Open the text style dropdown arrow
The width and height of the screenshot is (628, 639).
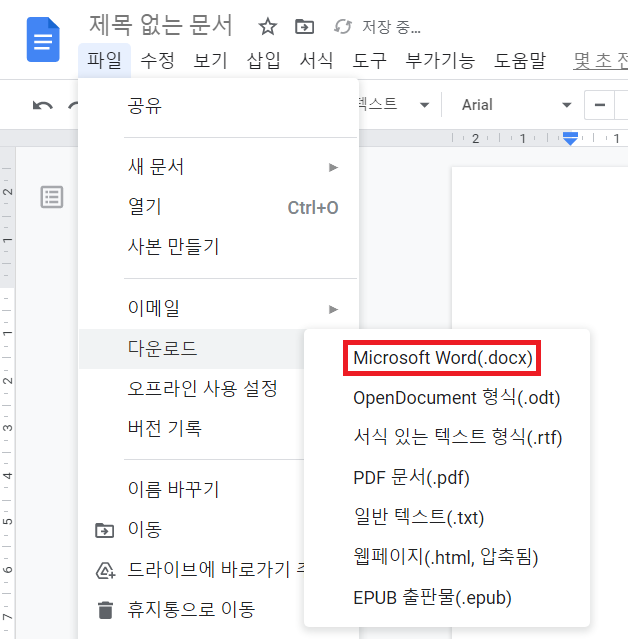coord(424,105)
